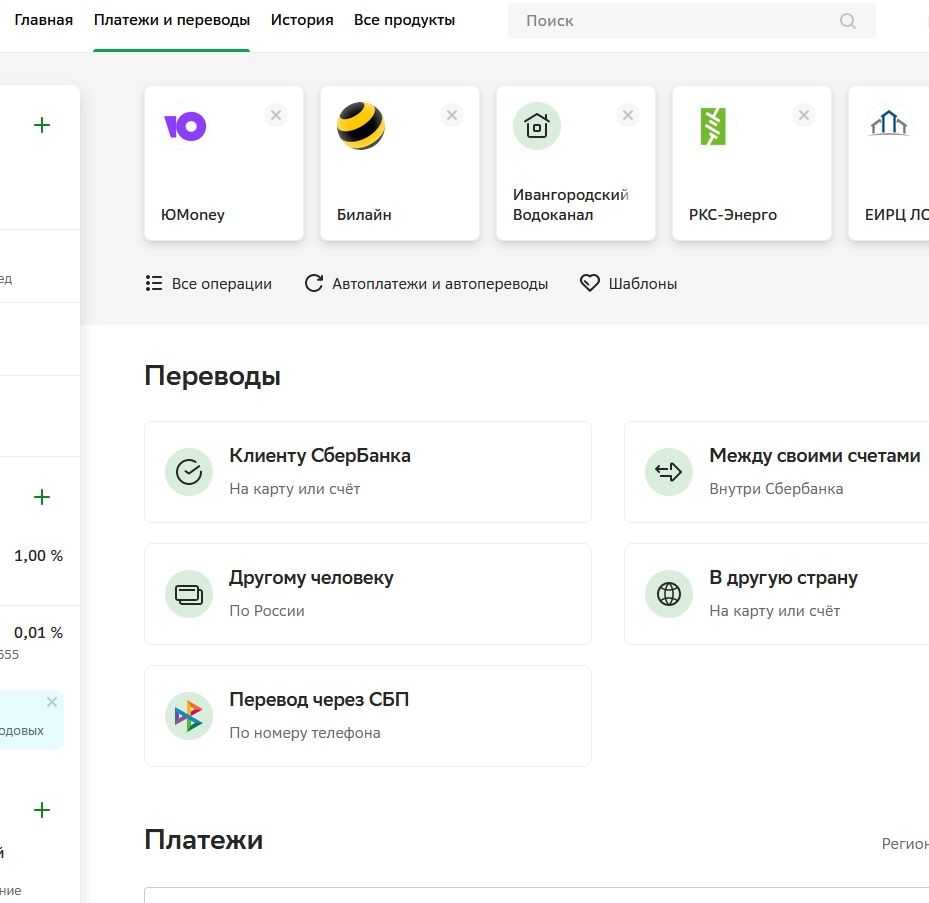
Task: Click the magnifier icon in search
Action: 848,21
